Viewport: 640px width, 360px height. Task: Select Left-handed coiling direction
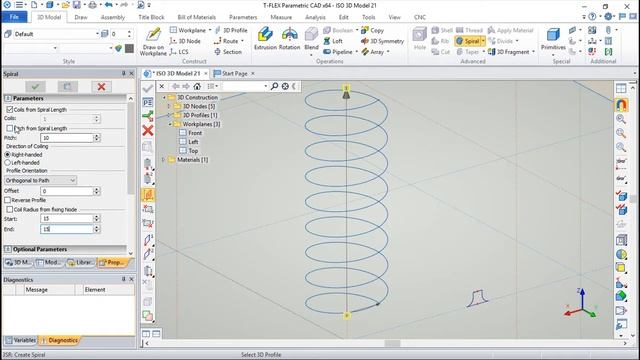pos(7,162)
